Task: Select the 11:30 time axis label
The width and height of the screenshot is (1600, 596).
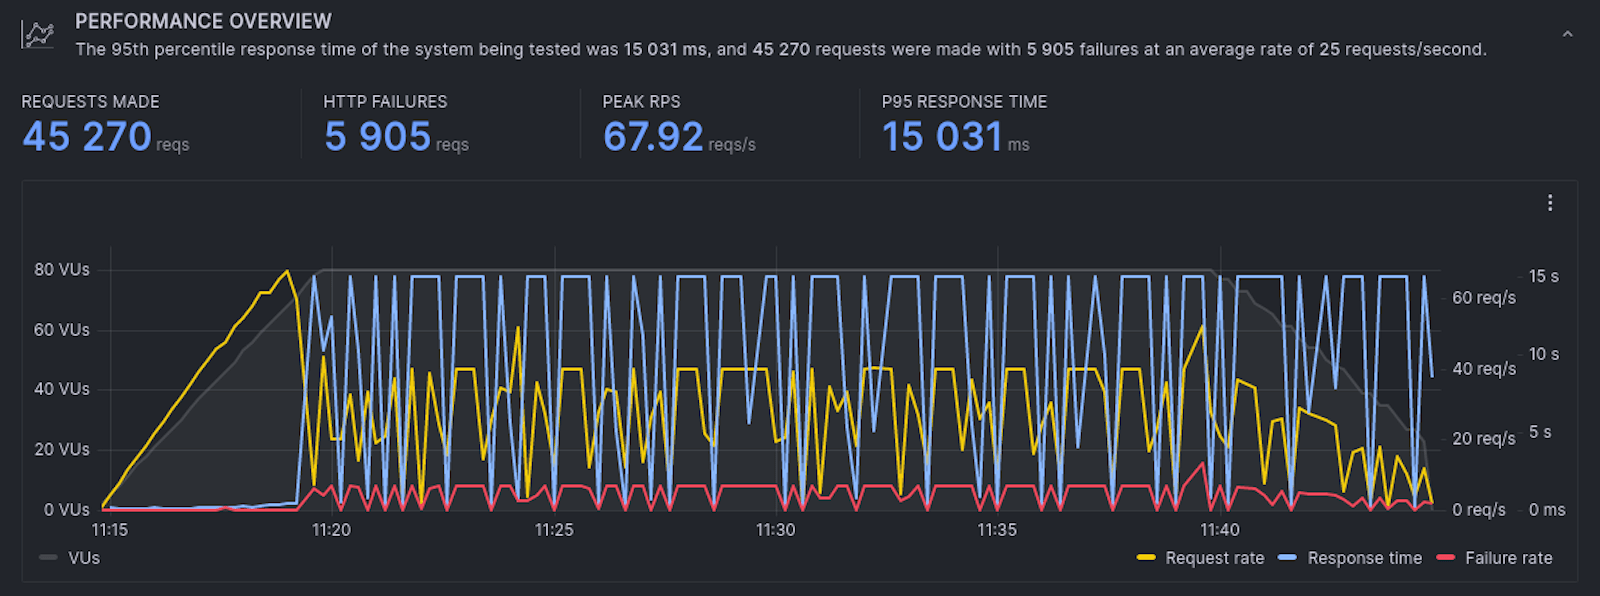Action: [775, 530]
